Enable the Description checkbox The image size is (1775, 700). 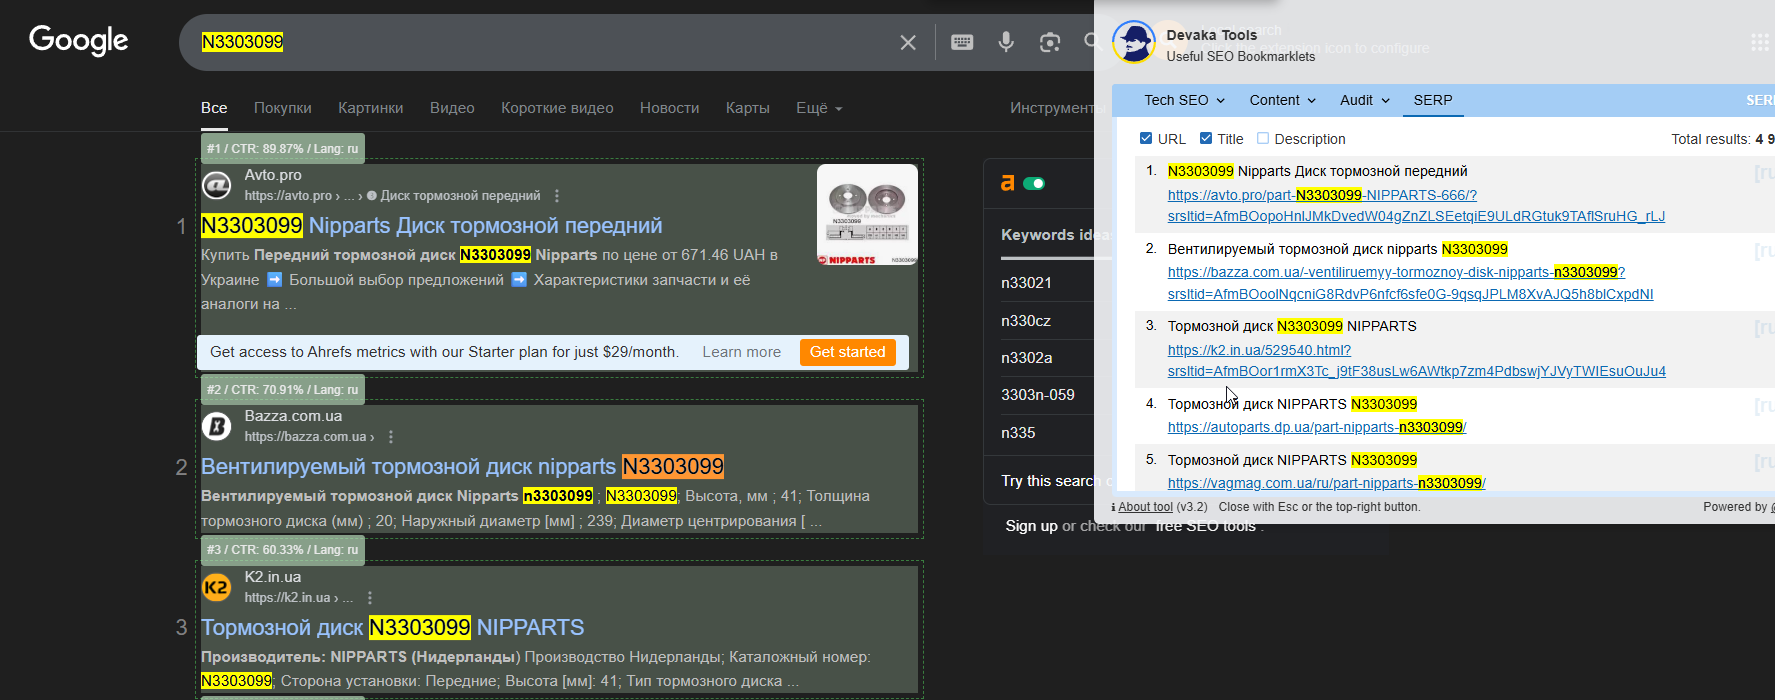(1263, 138)
